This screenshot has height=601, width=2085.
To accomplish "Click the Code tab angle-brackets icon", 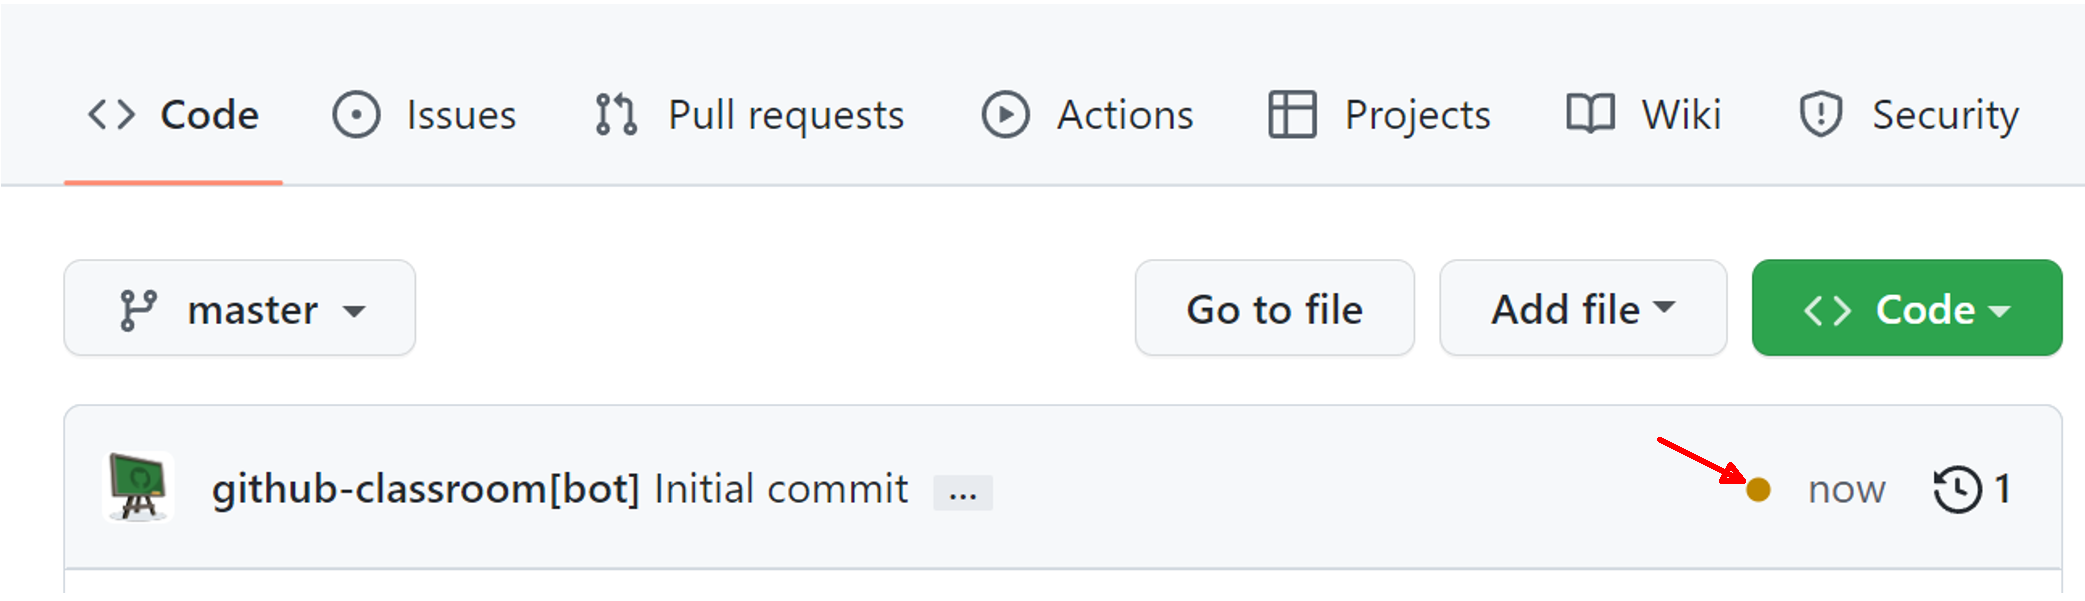I will 111,115.
